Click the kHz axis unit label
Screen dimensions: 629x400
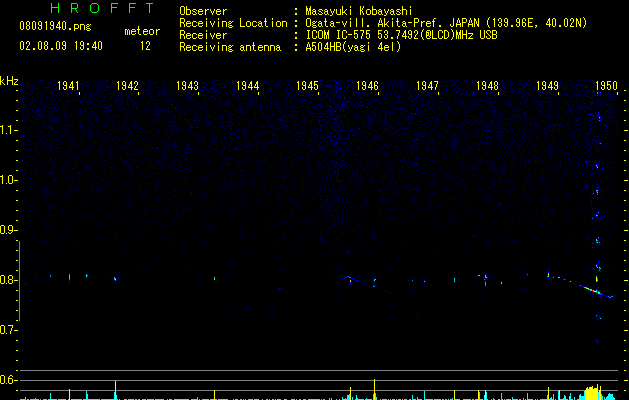(9, 81)
